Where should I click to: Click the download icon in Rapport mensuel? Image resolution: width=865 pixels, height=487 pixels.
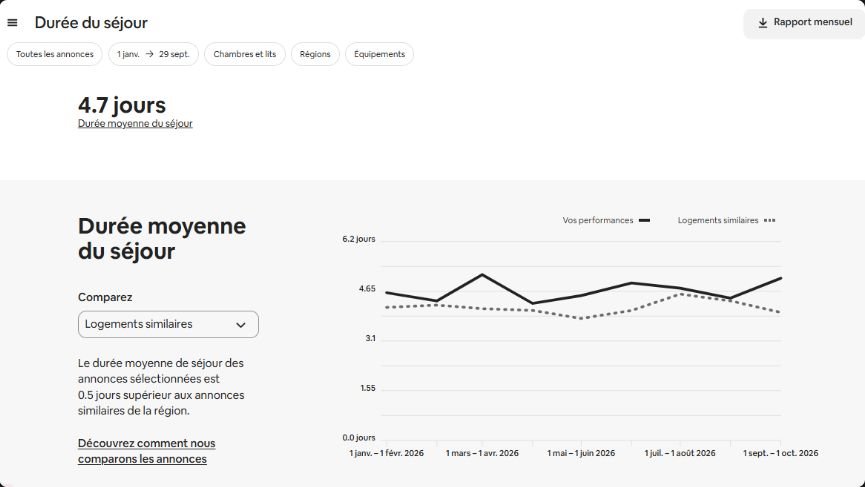[x=762, y=23]
